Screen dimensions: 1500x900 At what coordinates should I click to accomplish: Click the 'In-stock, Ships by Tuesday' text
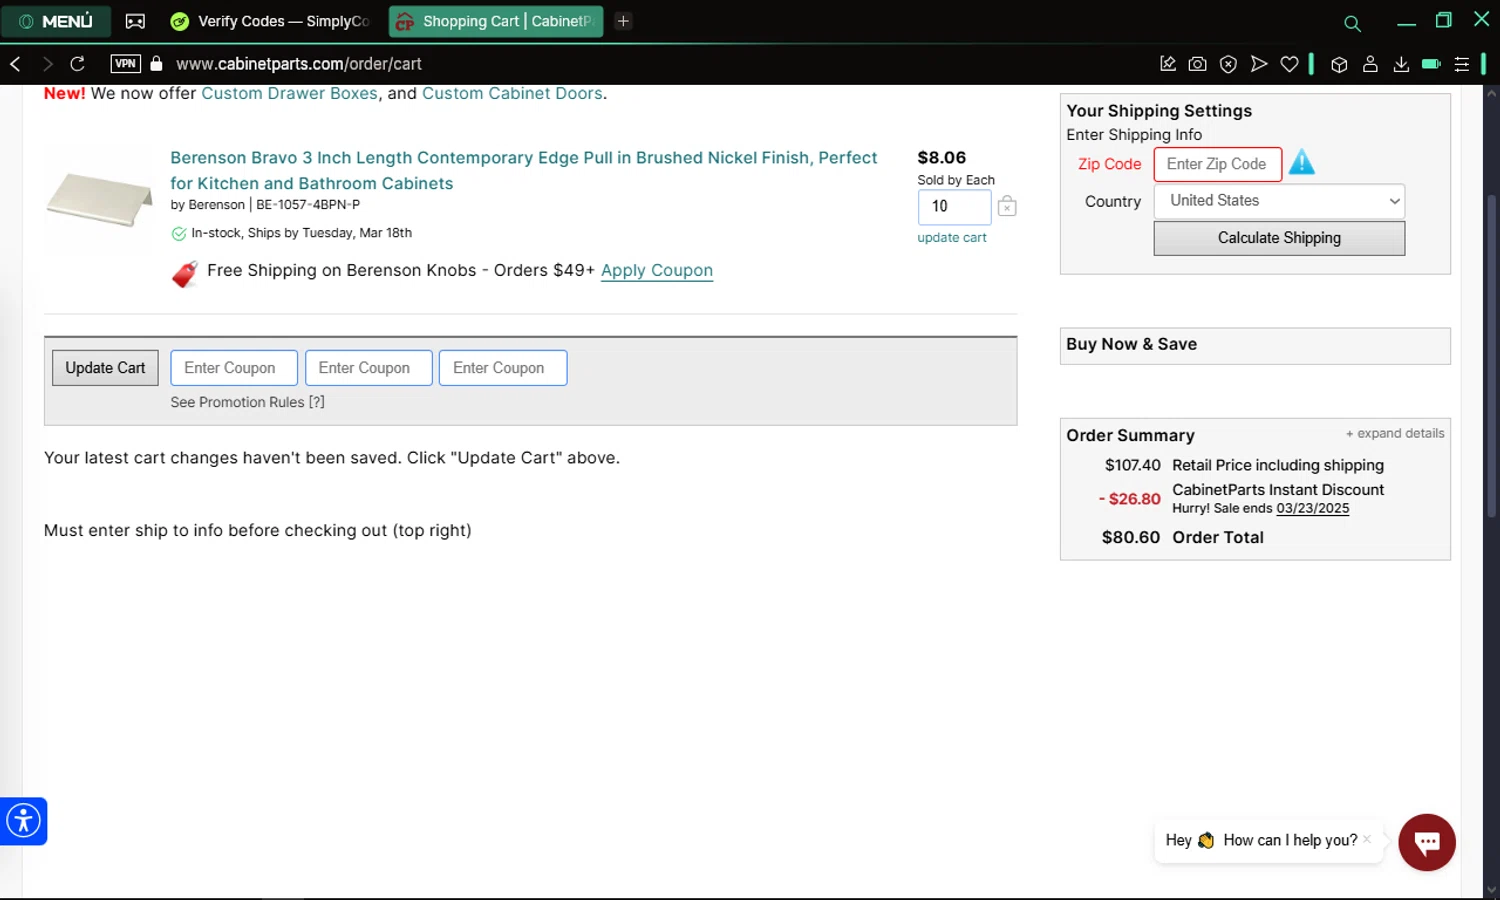[x=301, y=233]
